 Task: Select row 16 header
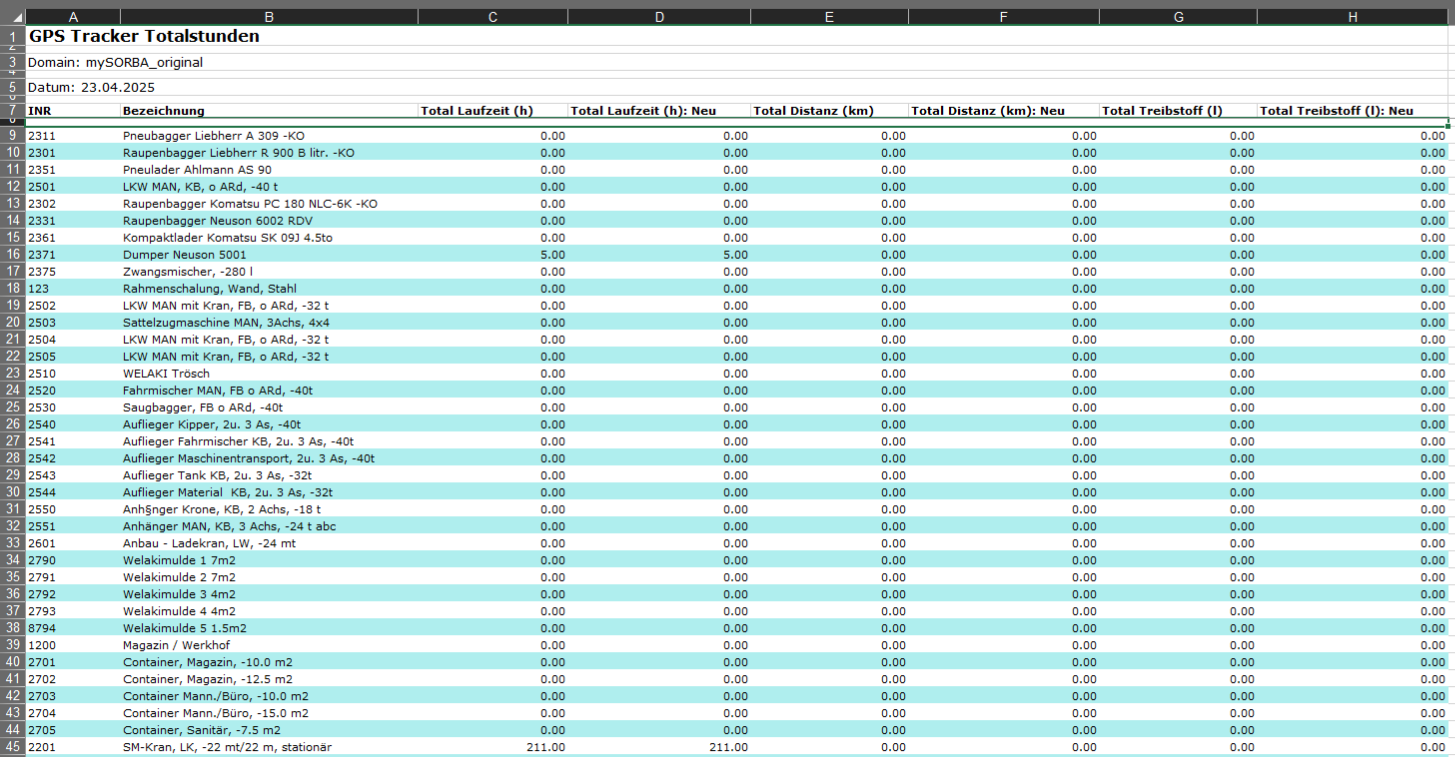pos(12,254)
